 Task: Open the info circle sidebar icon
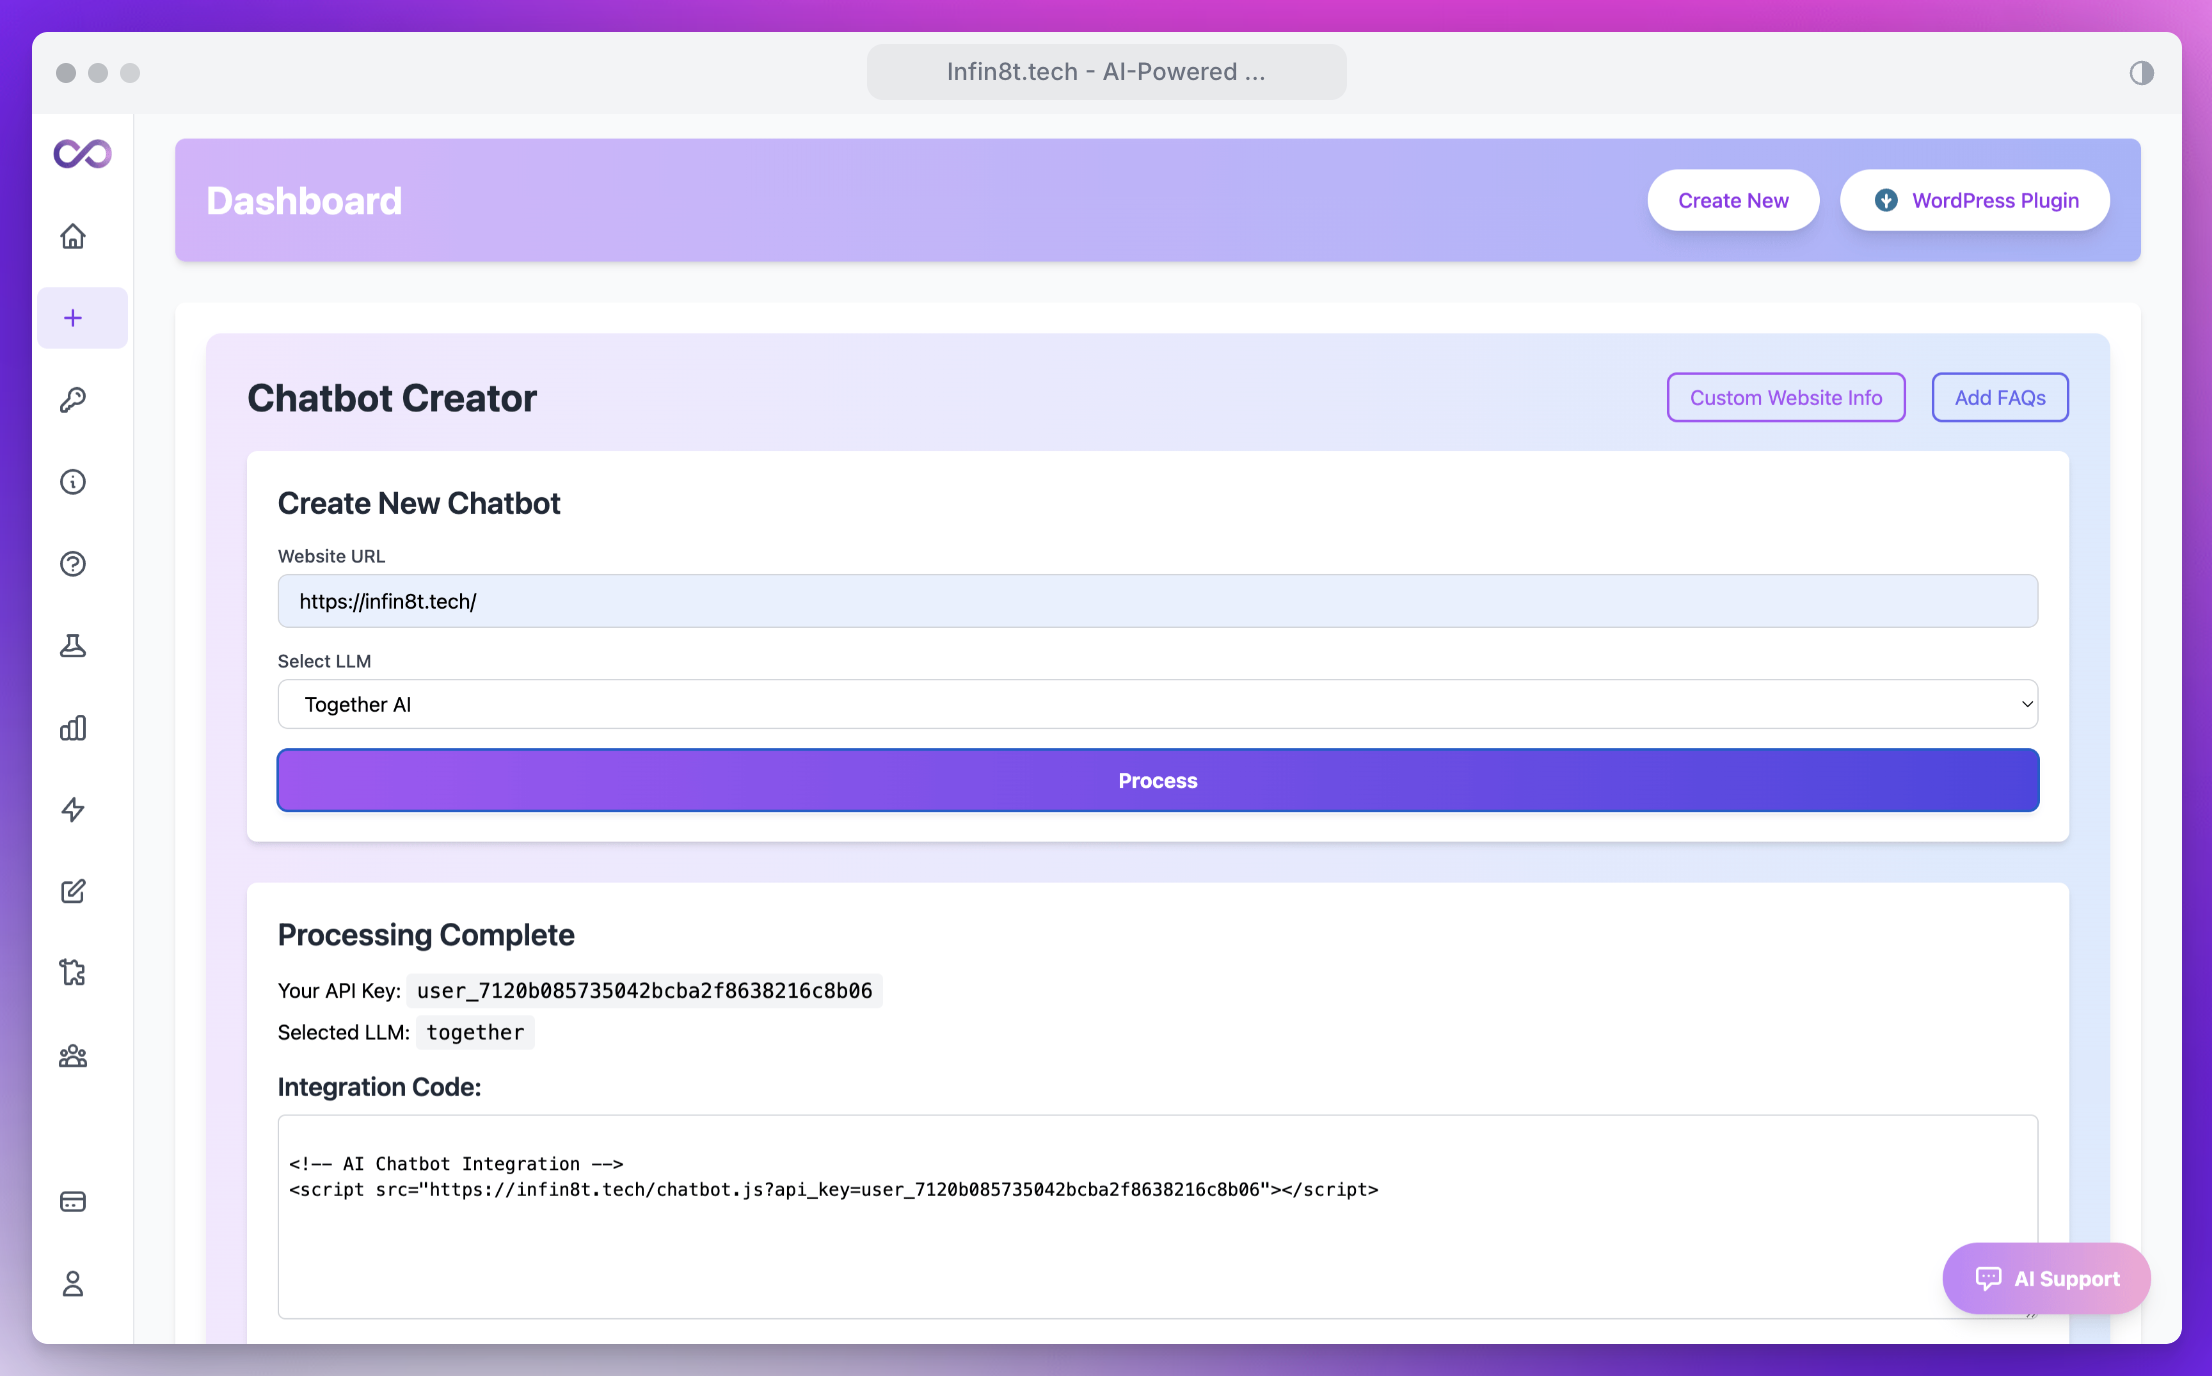pyautogui.click(x=73, y=482)
